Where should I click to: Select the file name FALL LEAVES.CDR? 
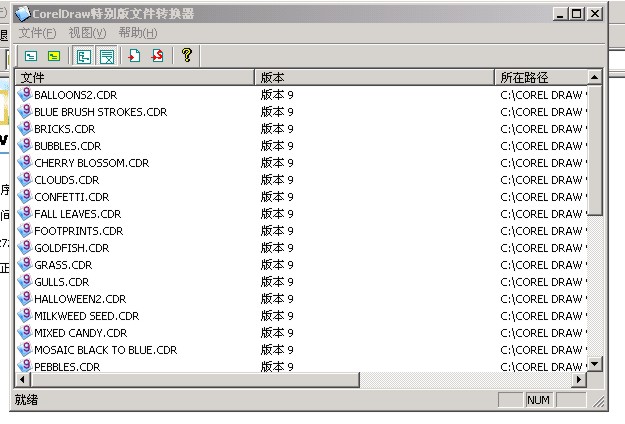click(78, 214)
